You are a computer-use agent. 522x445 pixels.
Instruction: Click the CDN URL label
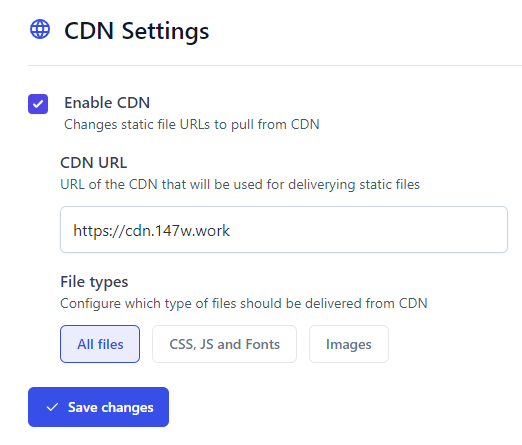pos(94,163)
